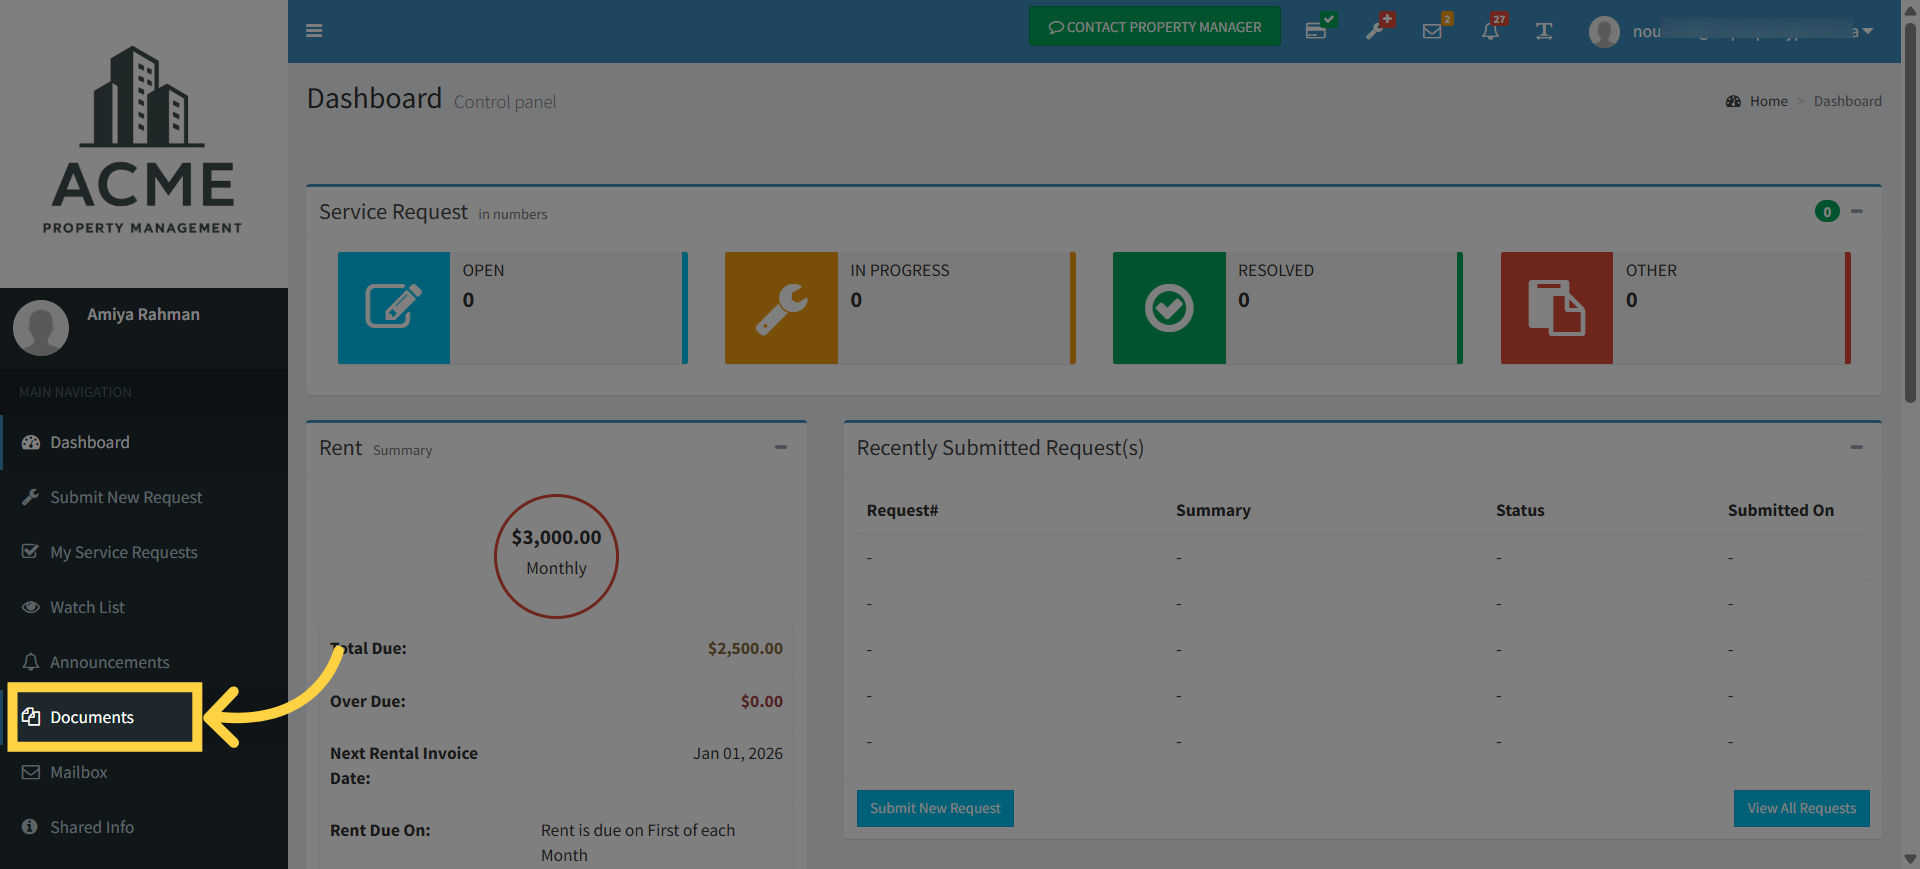Click the OTHER count label
This screenshot has width=1920, height=869.
(x=1651, y=270)
